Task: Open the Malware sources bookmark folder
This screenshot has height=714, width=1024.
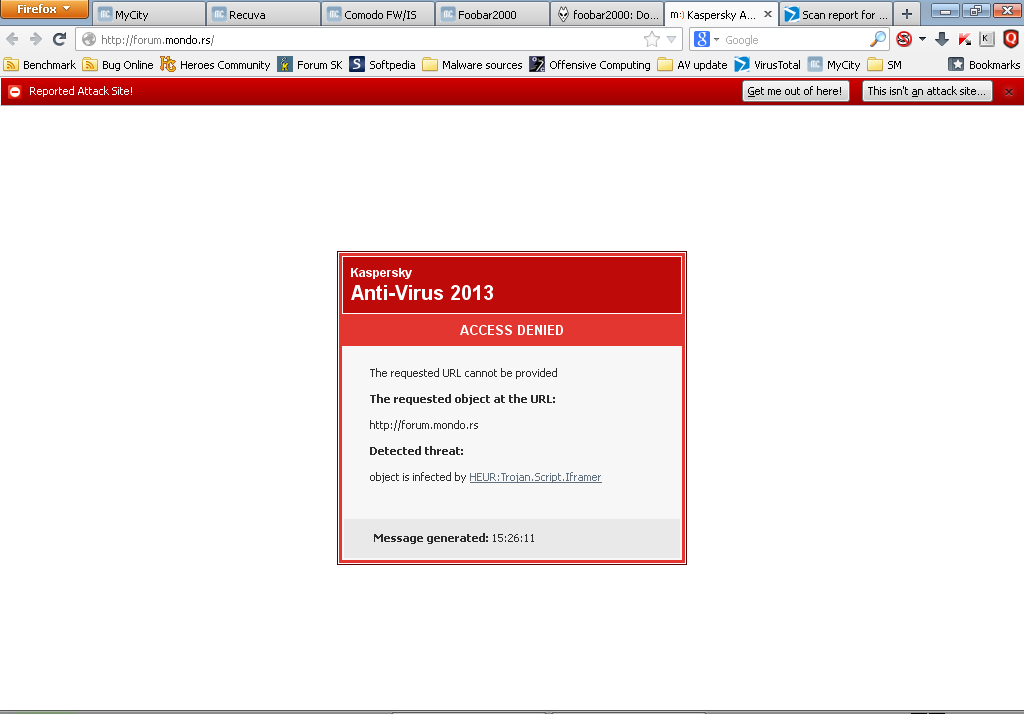Action: [472, 65]
